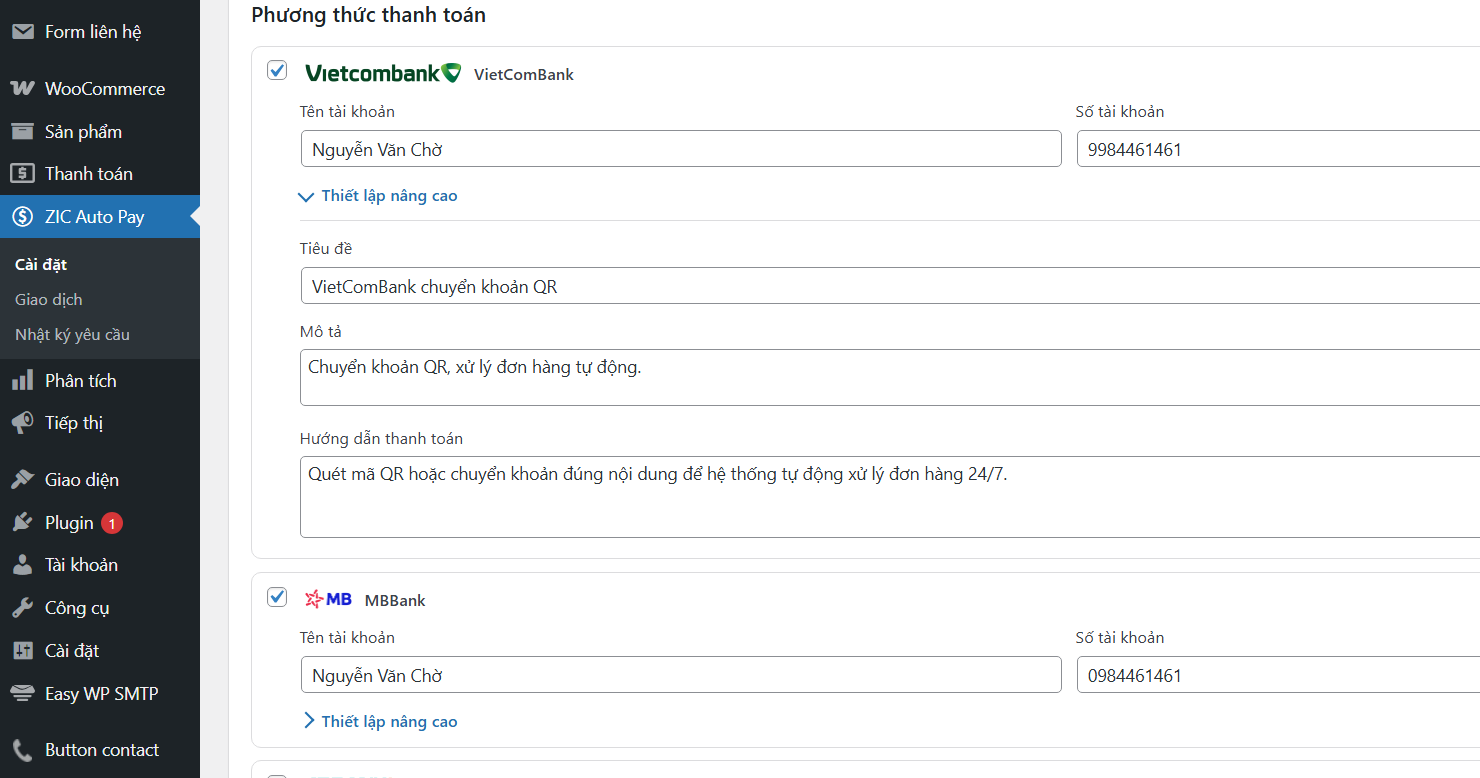Image resolution: width=1480 pixels, height=778 pixels.
Task: Click the Cài đặt sliders icon
Action: [22, 651]
